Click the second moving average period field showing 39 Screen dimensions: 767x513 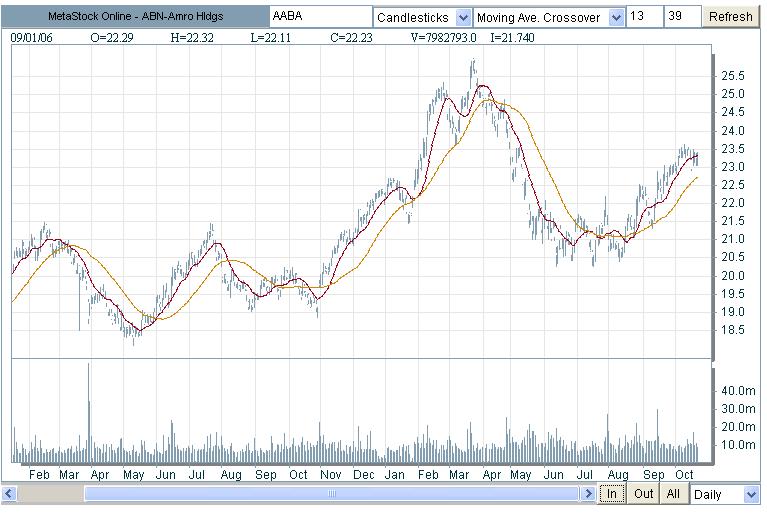tap(682, 17)
